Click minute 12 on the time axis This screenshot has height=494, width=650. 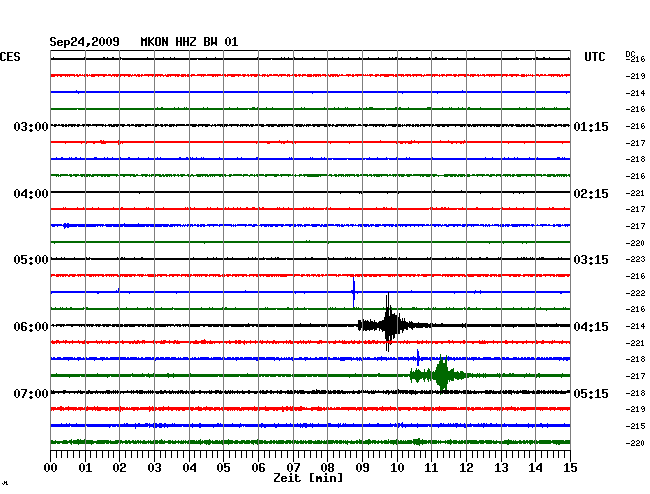[x=466, y=467]
